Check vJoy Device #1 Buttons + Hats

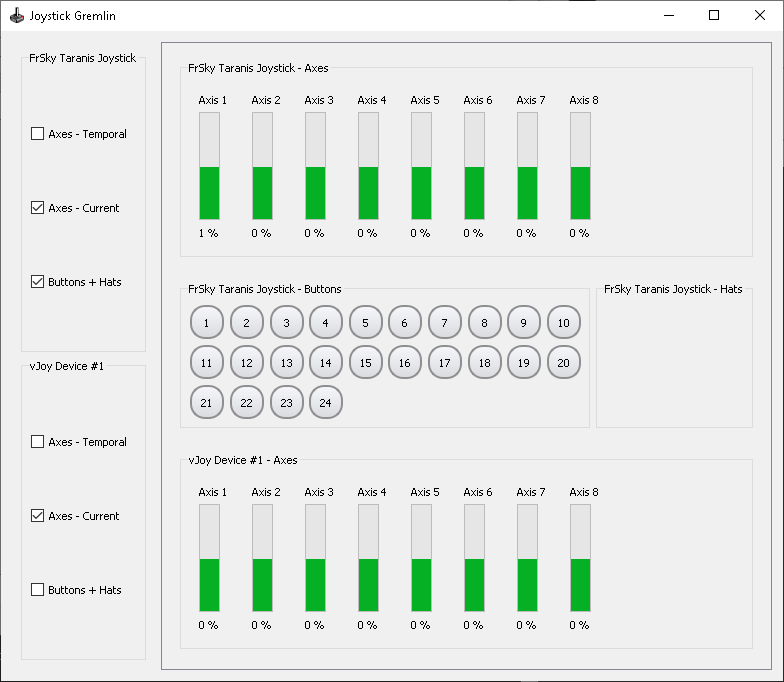[x=38, y=590]
